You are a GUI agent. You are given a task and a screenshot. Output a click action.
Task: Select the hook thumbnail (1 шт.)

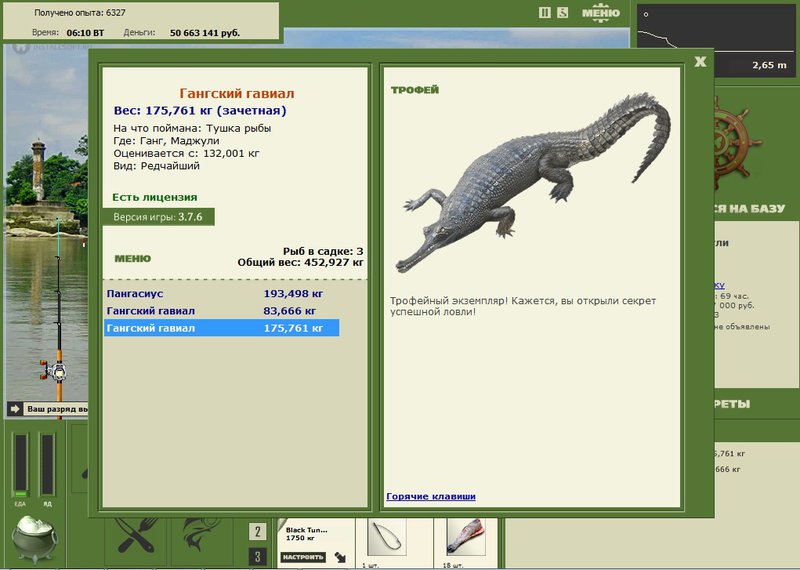387,537
